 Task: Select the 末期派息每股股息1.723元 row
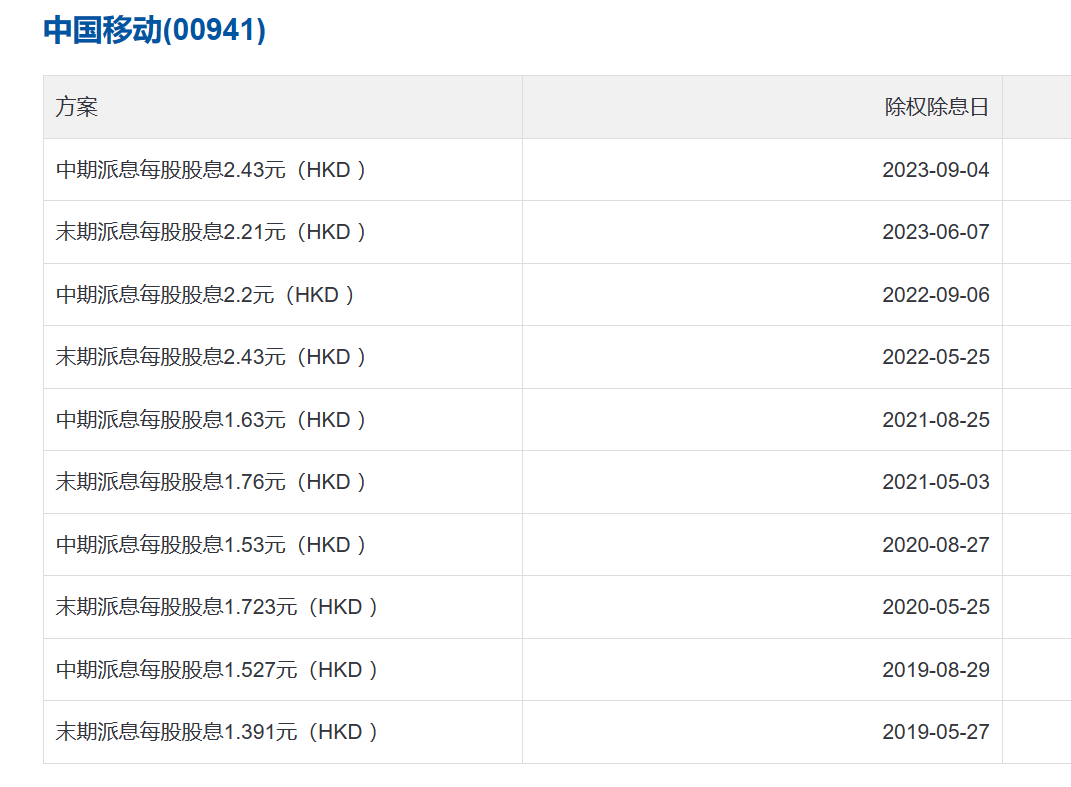(x=557, y=607)
